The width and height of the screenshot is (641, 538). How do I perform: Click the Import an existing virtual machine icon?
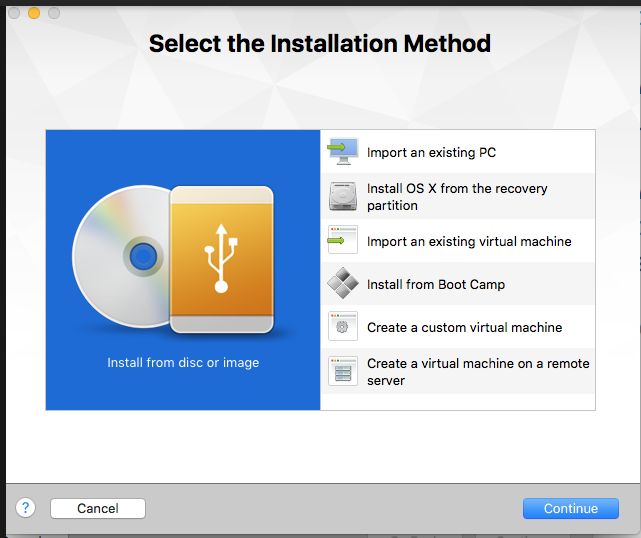click(x=343, y=240)
